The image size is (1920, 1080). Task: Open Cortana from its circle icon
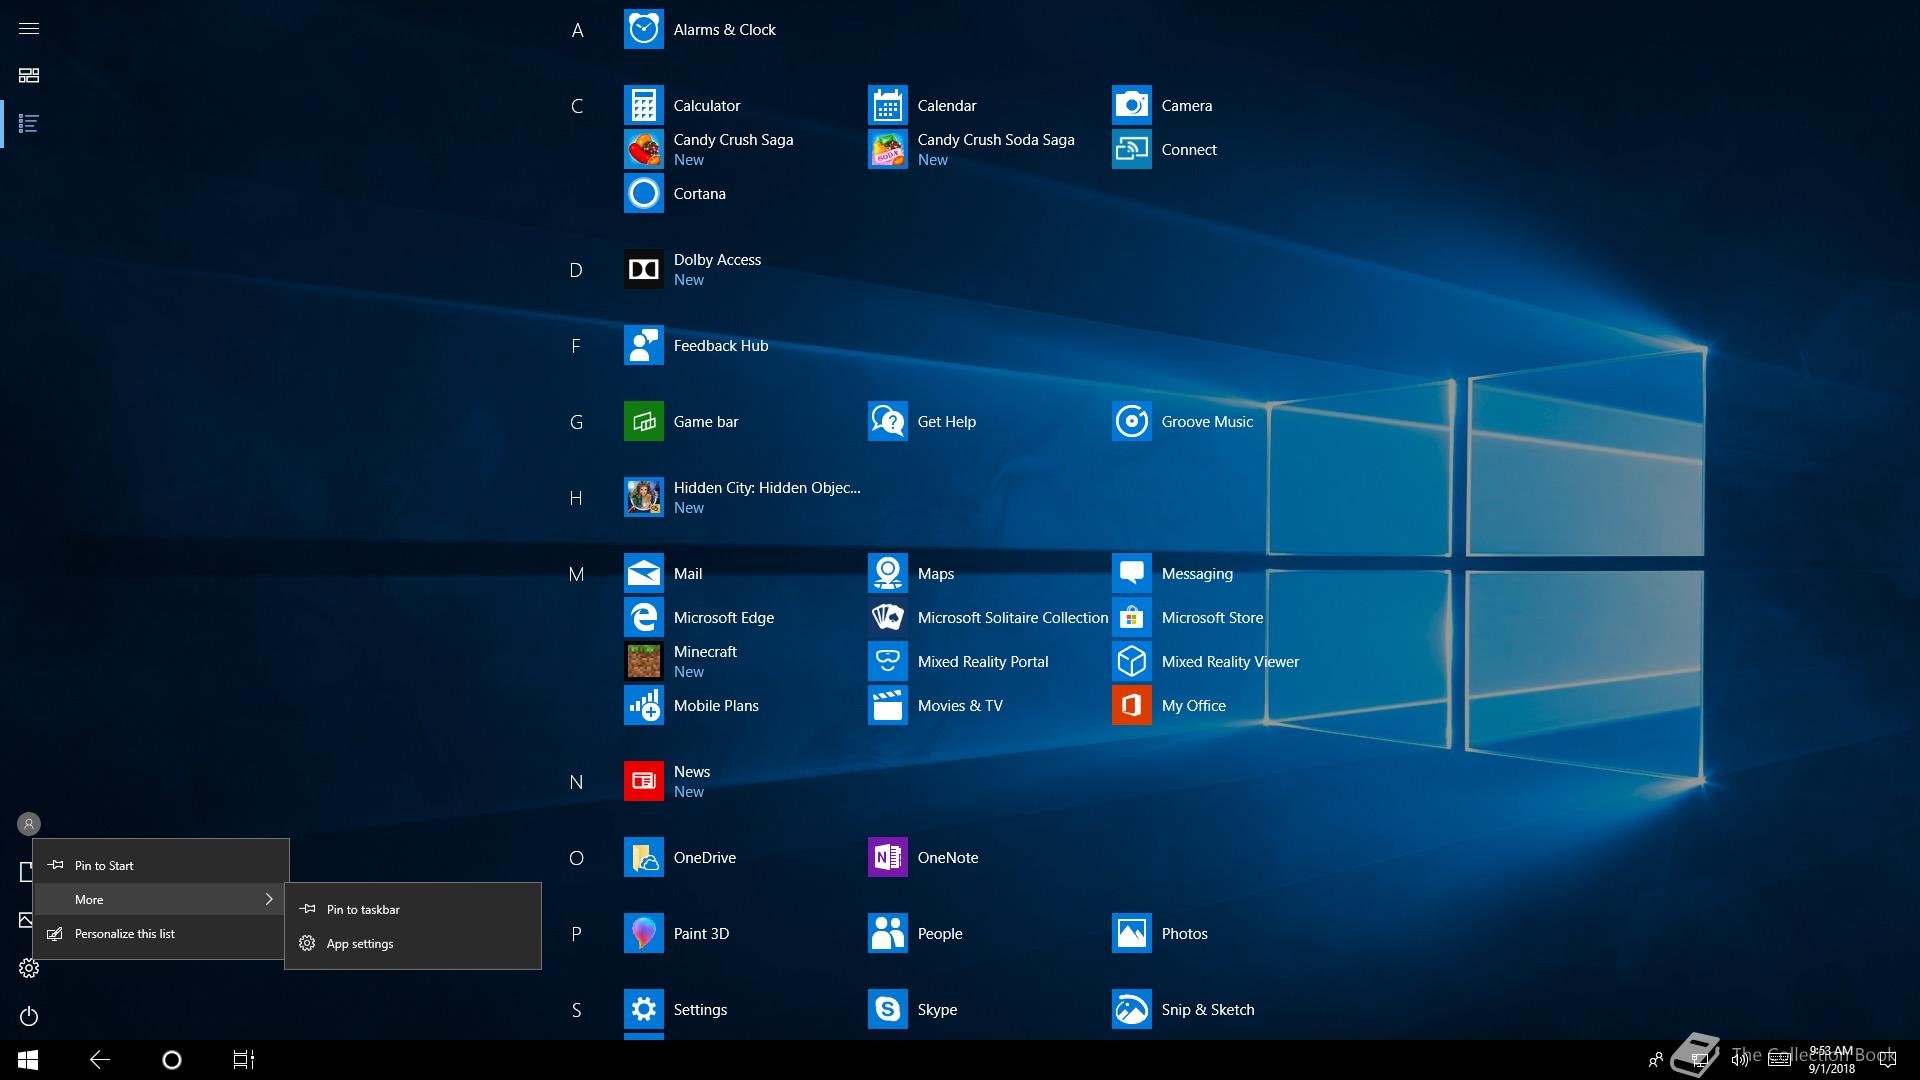point(643,194)
